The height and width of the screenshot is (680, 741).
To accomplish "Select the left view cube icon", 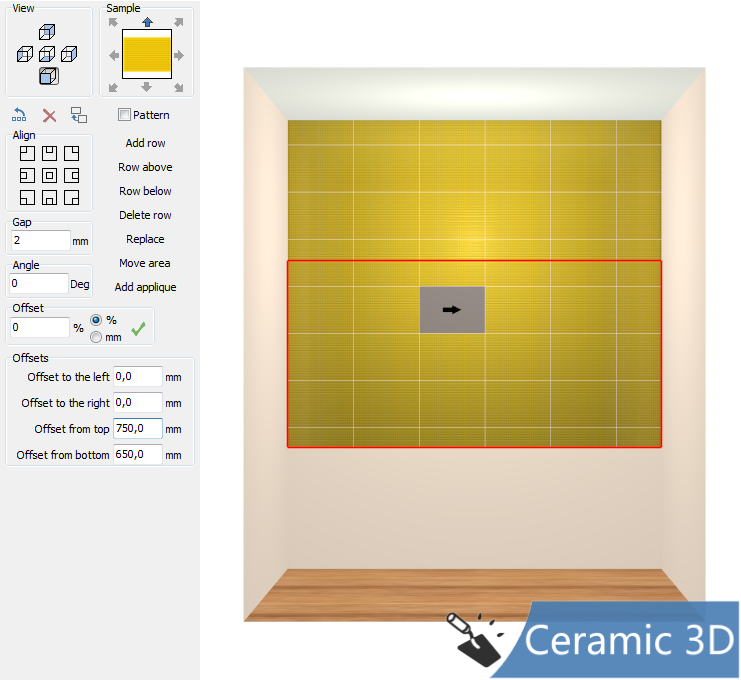I will pos(25,54).
